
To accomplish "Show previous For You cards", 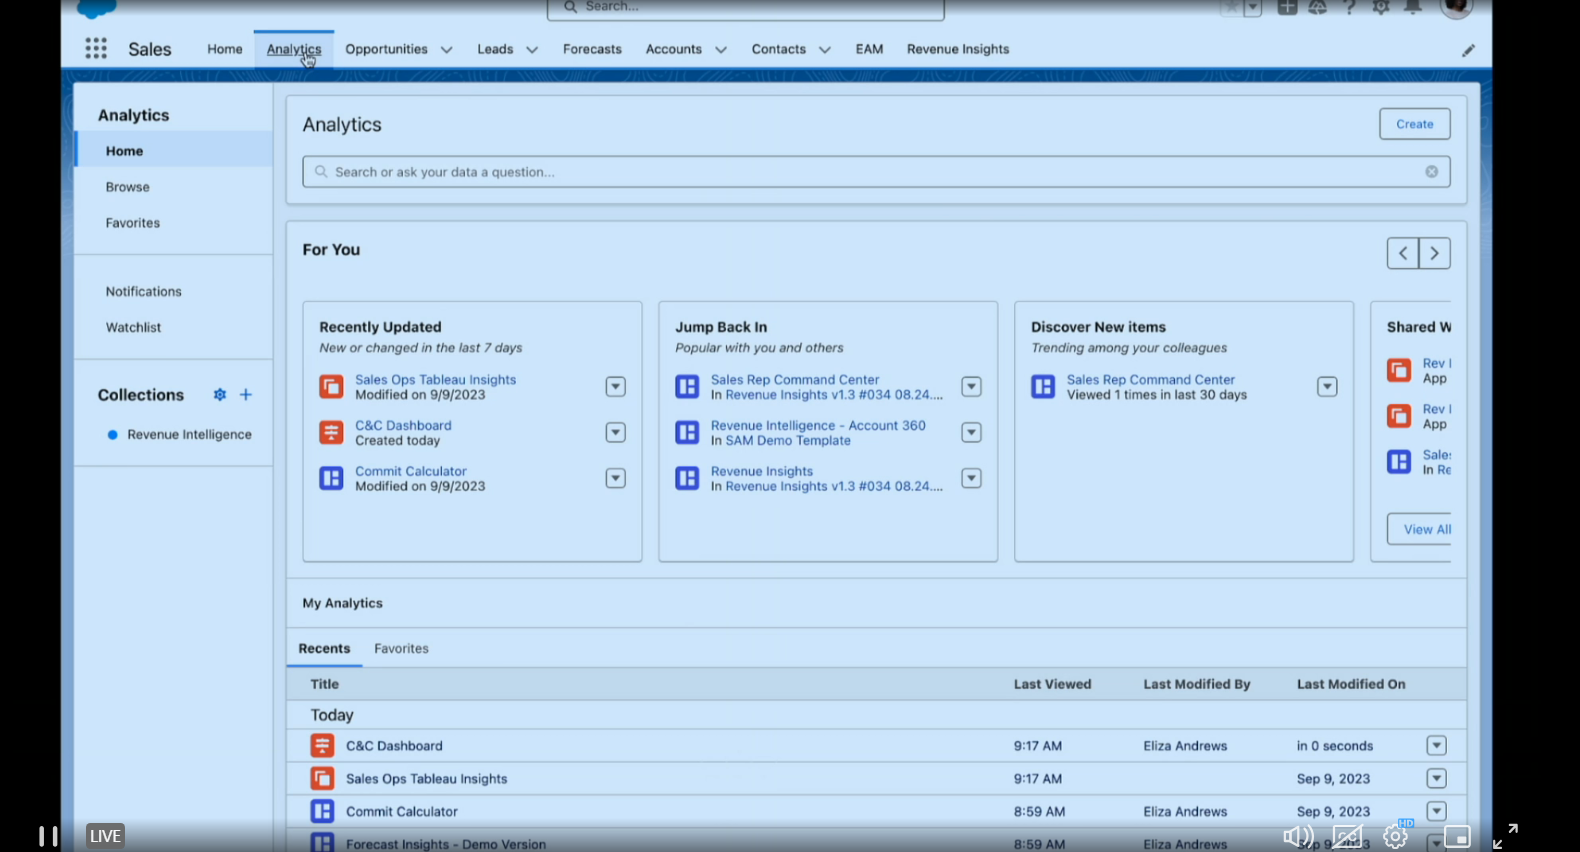I will click(1403, 253).
